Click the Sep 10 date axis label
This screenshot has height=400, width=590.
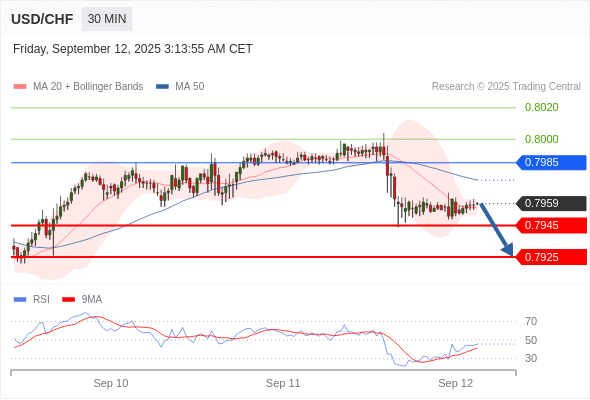(111, 383)
